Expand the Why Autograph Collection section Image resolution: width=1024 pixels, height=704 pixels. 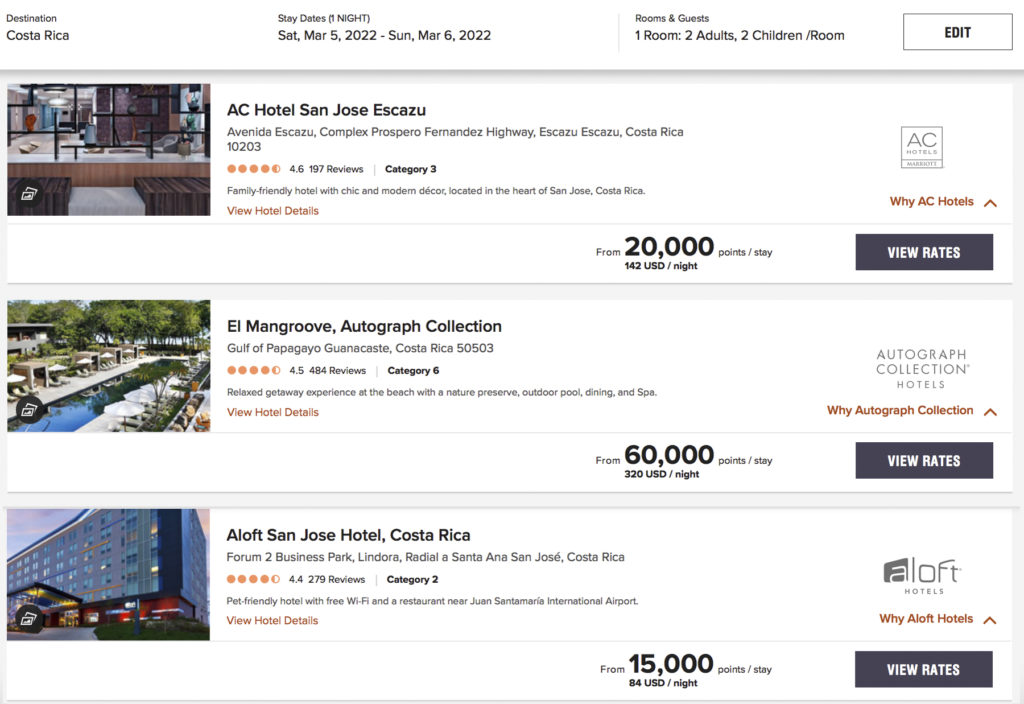coord(911,411)
